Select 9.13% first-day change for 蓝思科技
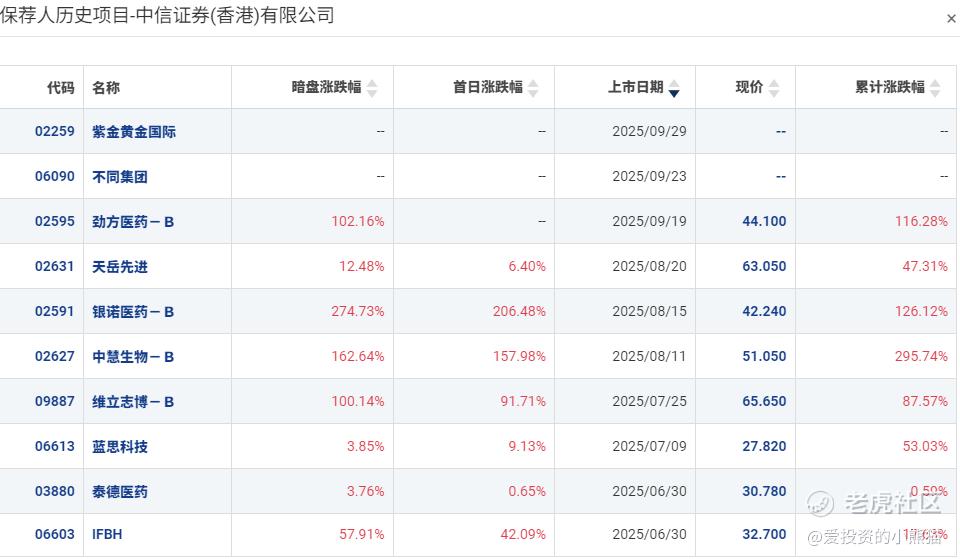This screenshot has height=559, width=960. tap(527, 446)
